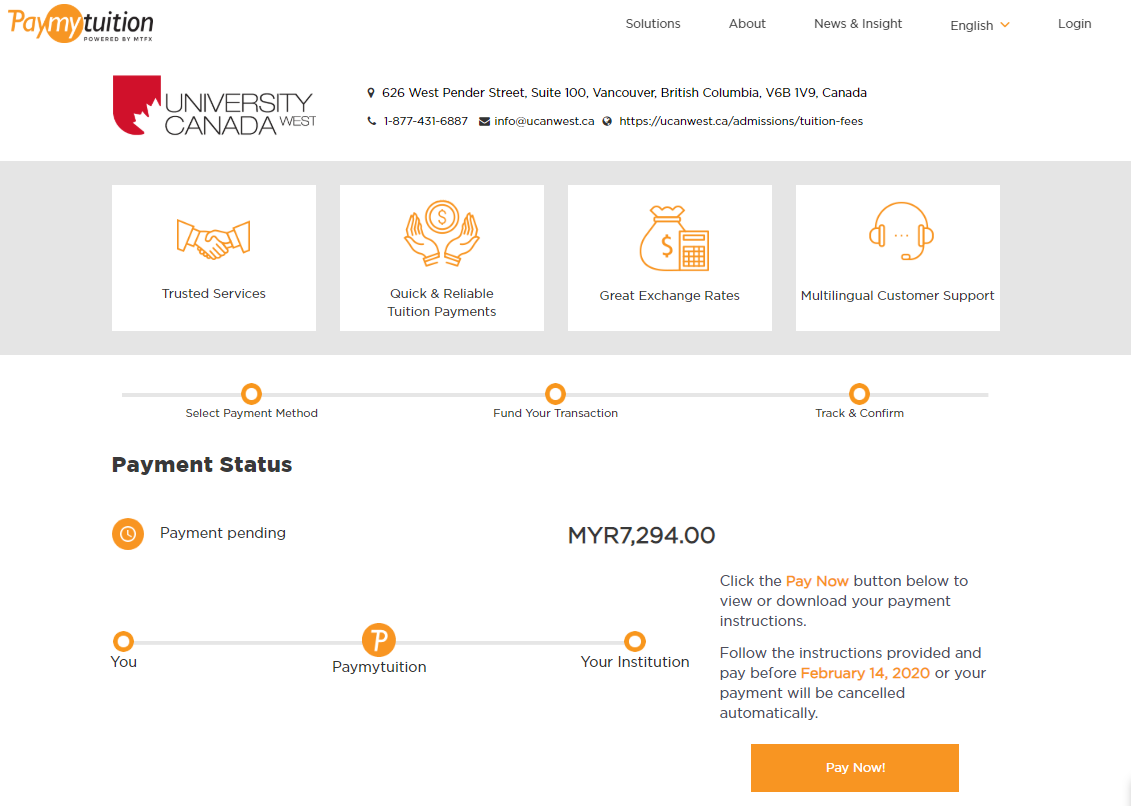This screenshot has height=806, width=1131.
Task: Click the Login link
Action: coord(1074,24)
